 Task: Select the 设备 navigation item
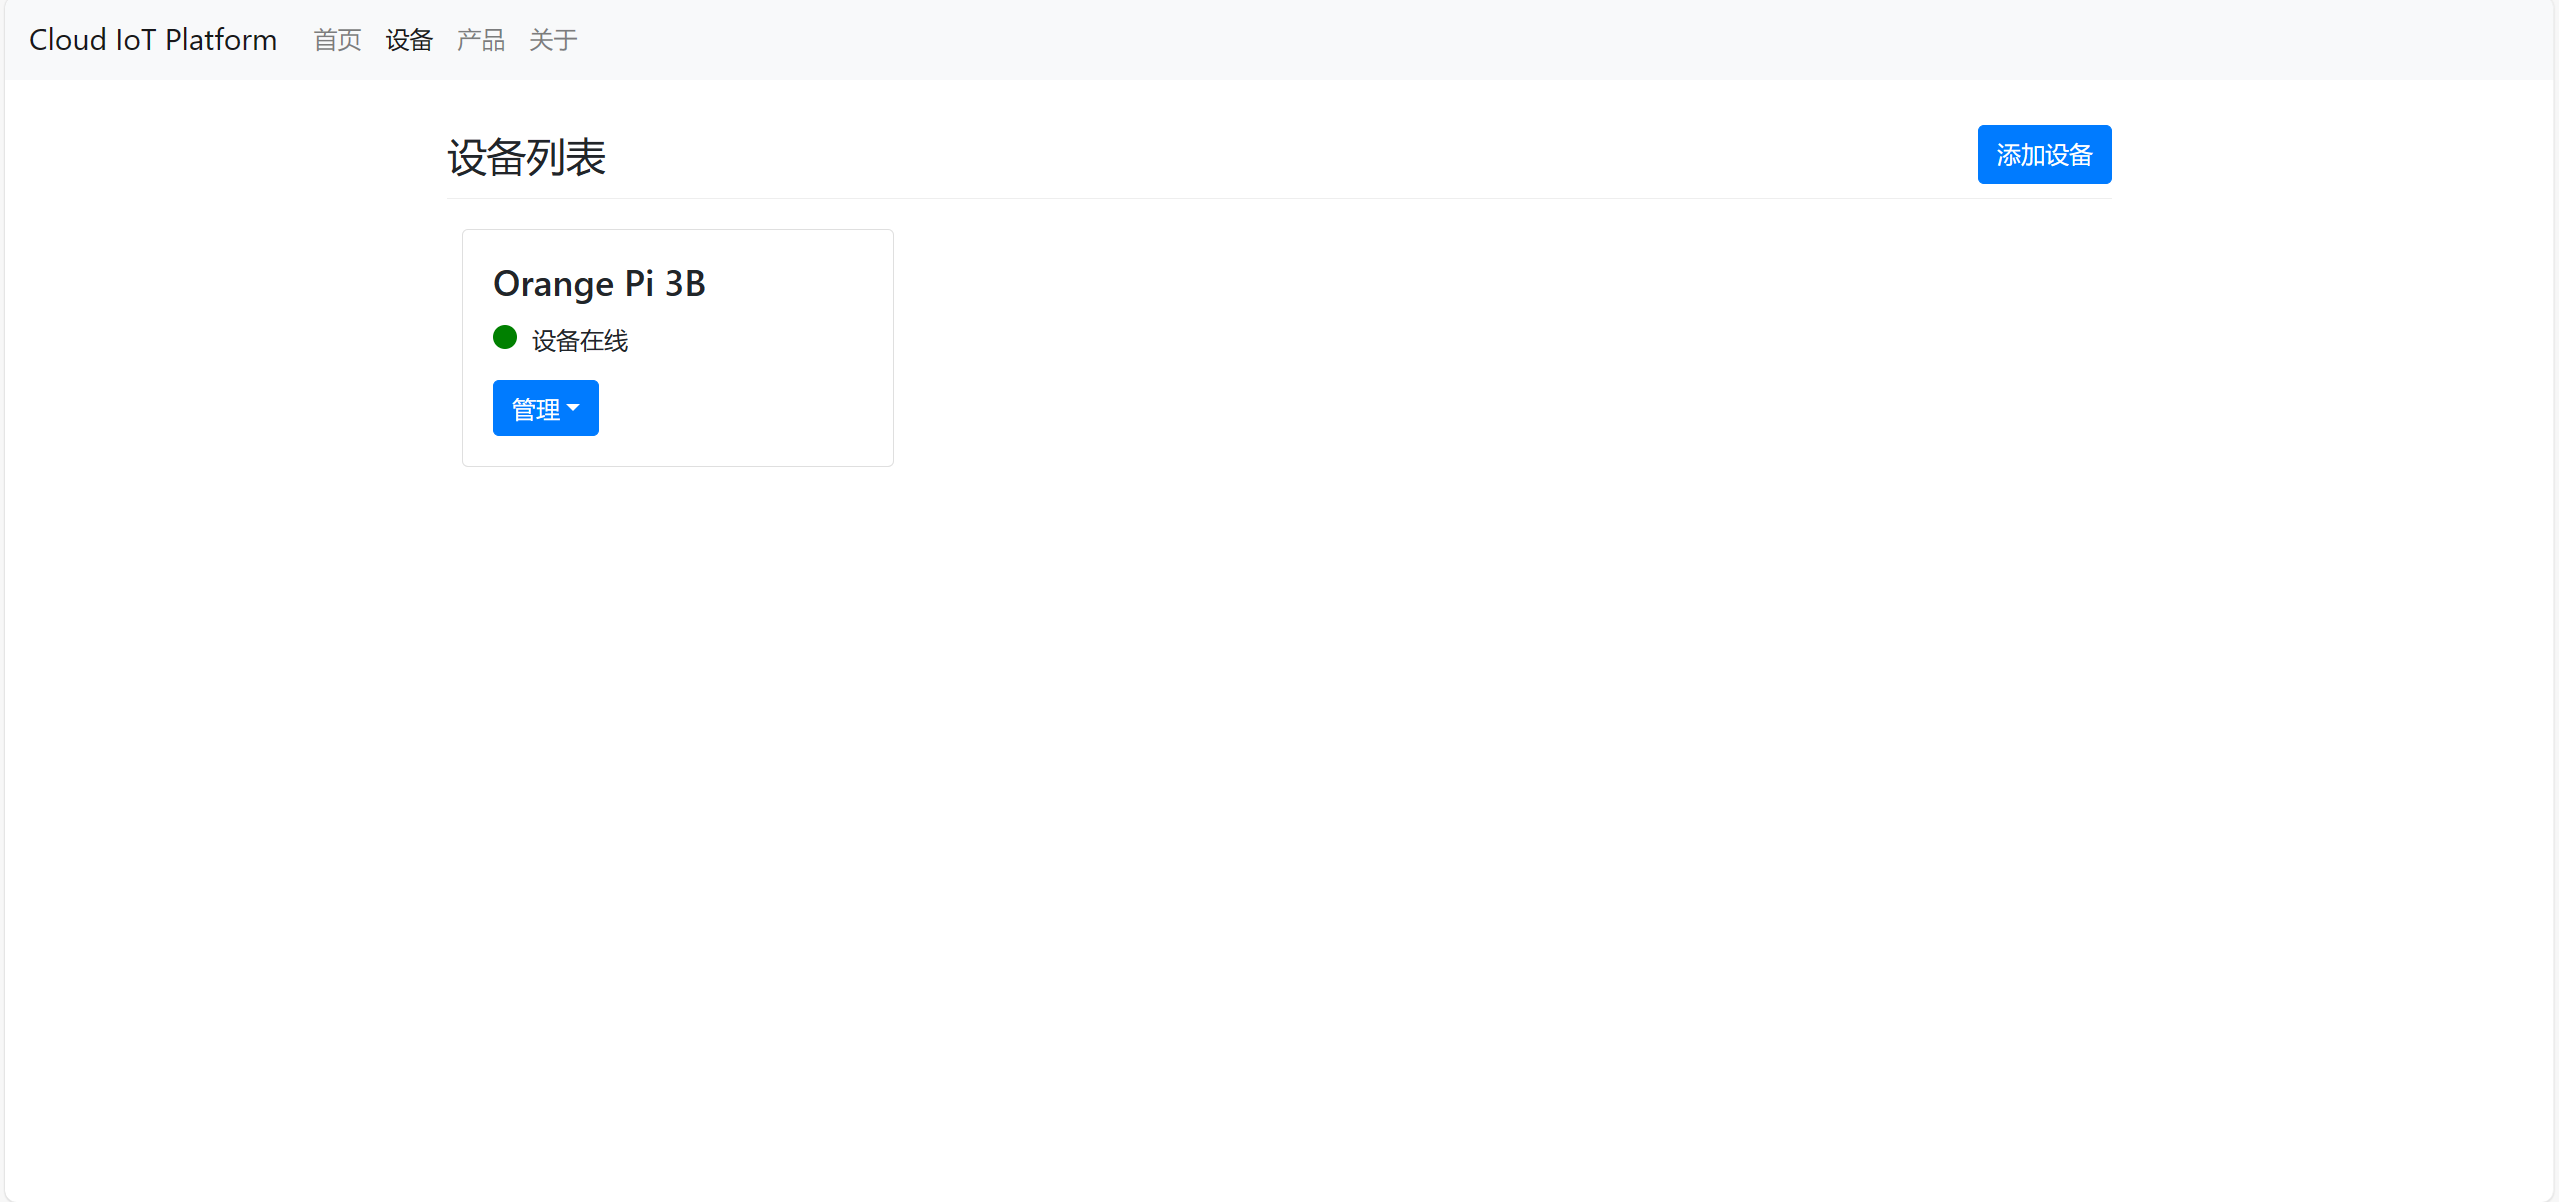coord(409,40)
